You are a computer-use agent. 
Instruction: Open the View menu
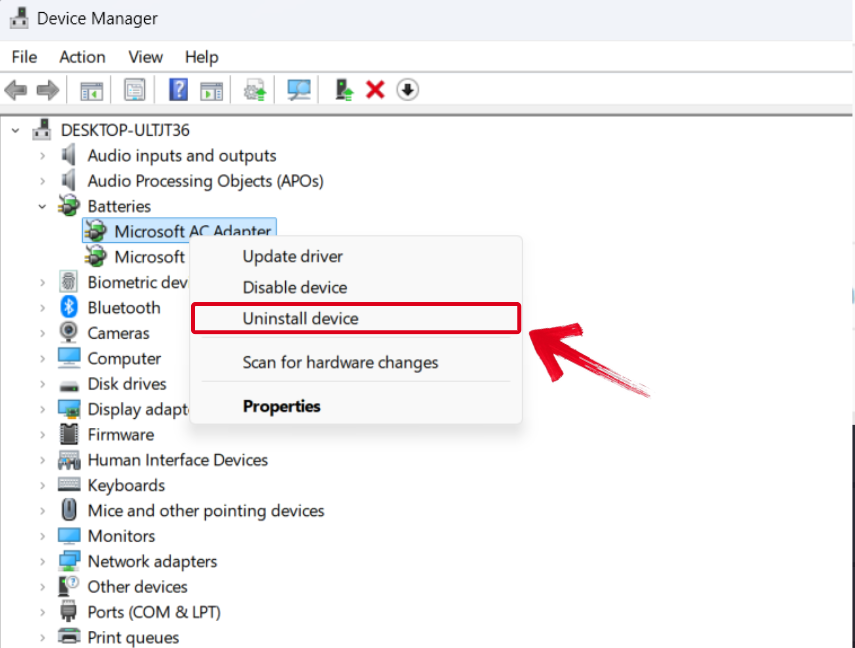click(x=145, y=57)
